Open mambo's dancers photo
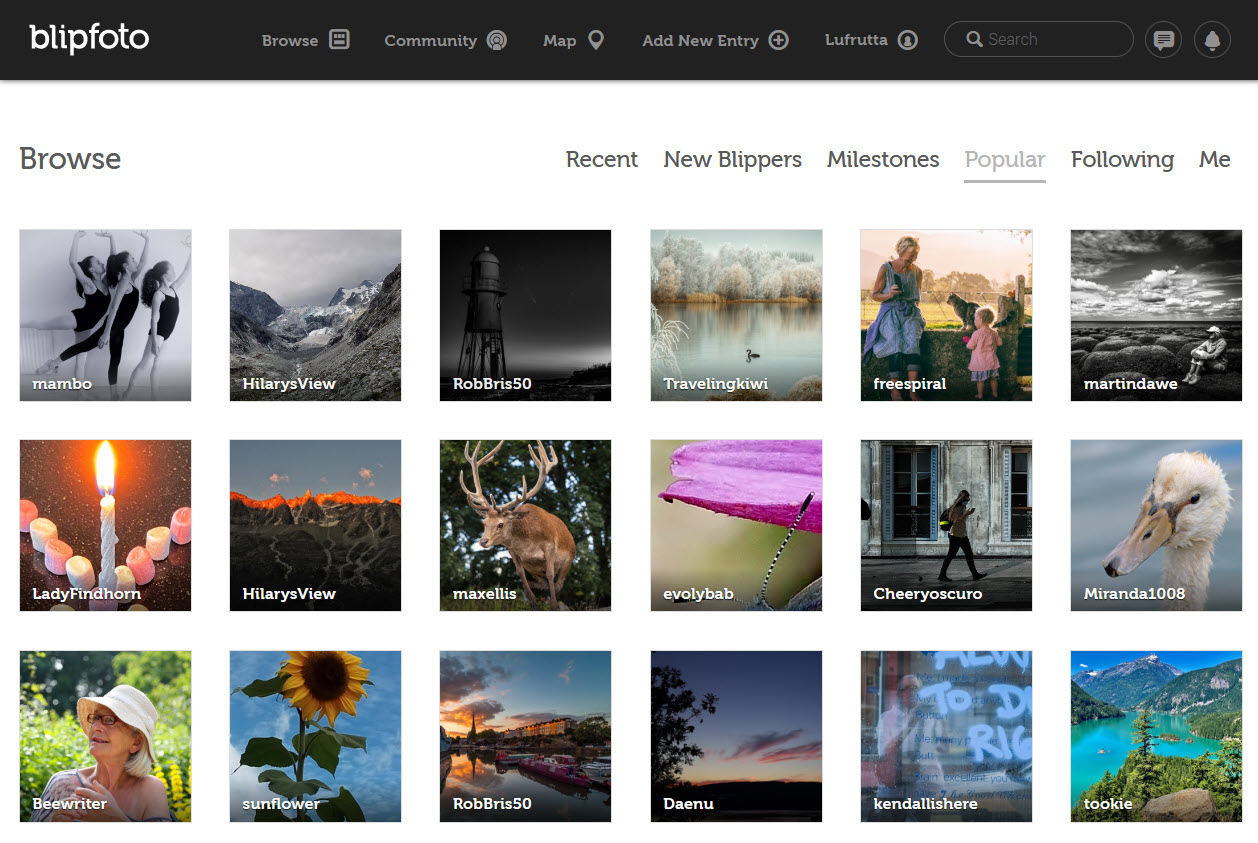 tap(105, 315)
